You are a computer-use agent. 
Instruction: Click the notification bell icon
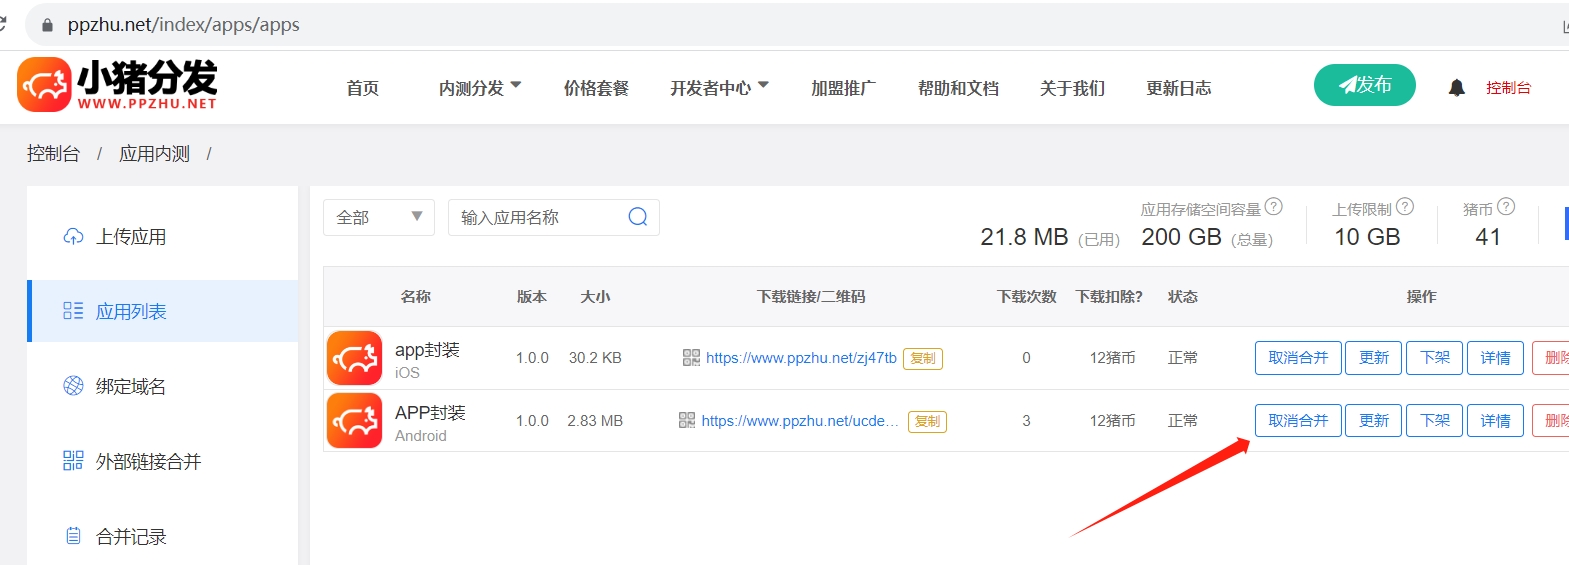(x=1456, y=88)
